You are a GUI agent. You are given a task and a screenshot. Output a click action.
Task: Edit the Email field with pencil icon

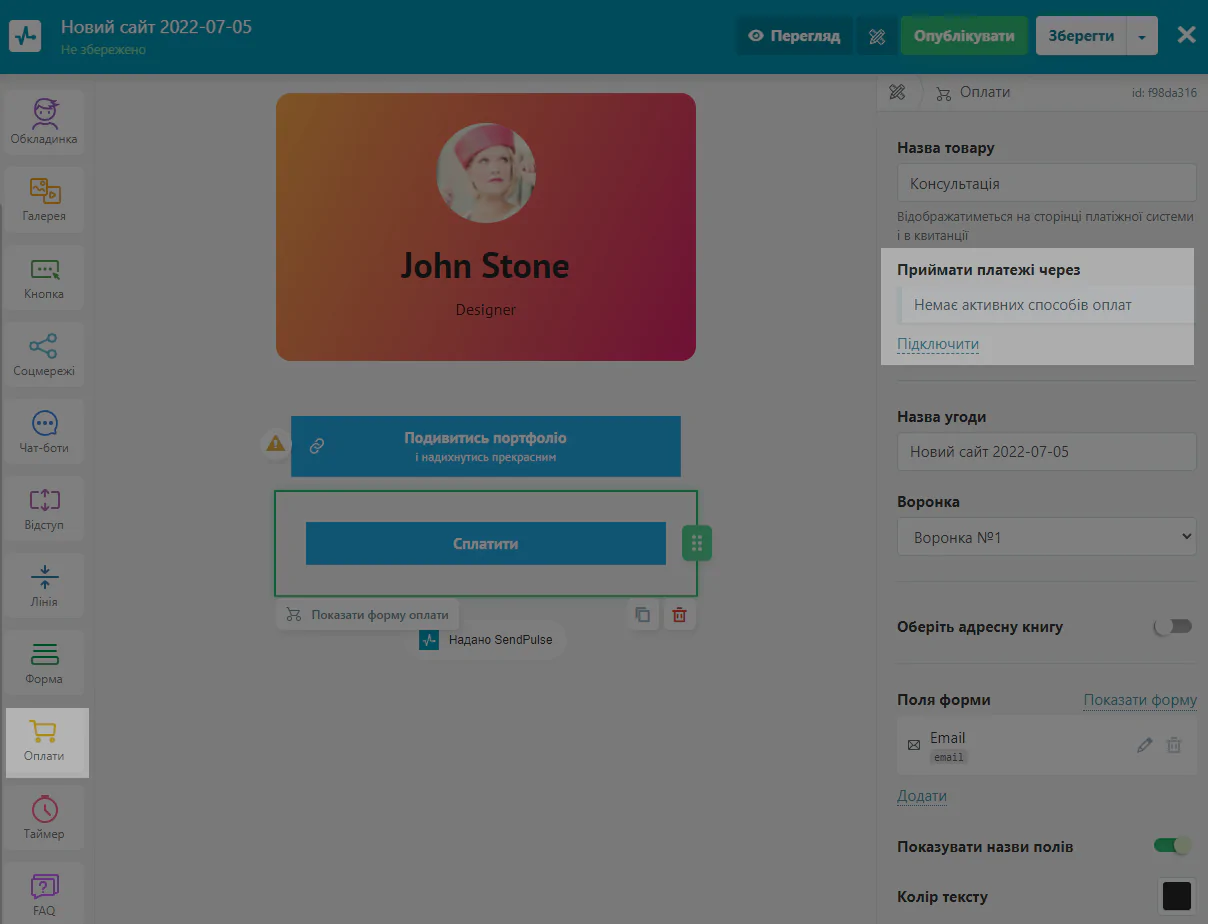pyautogui.click(x=1144, y=745)
